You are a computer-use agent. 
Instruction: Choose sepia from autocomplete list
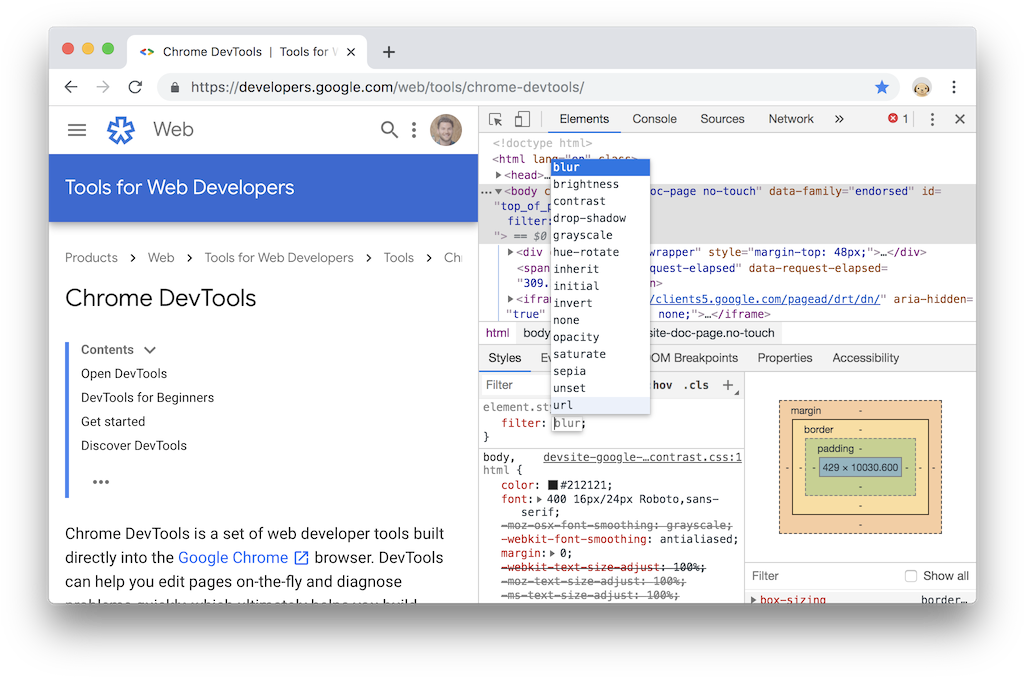(600, 371)
